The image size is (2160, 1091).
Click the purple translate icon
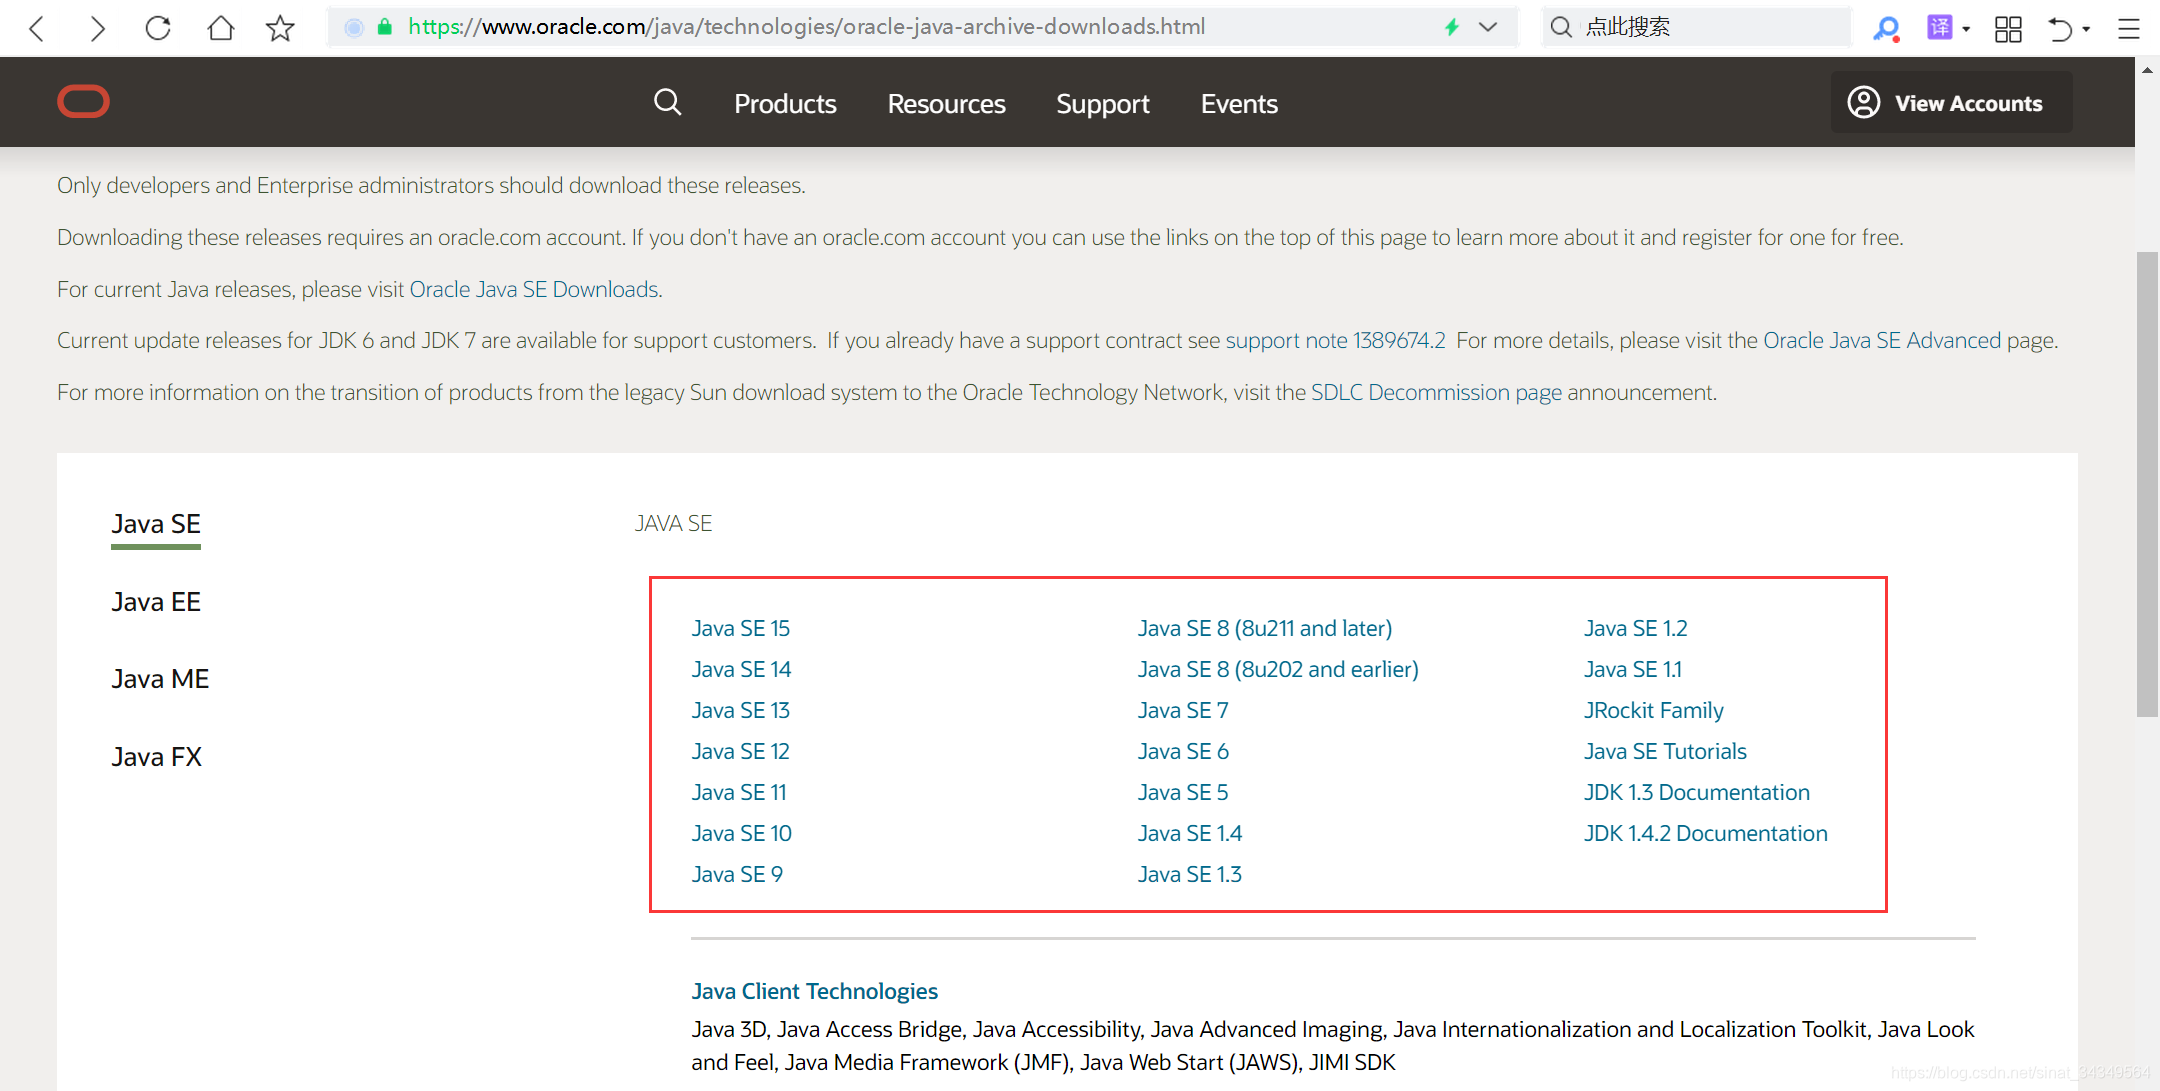(x=1939, y=27)
